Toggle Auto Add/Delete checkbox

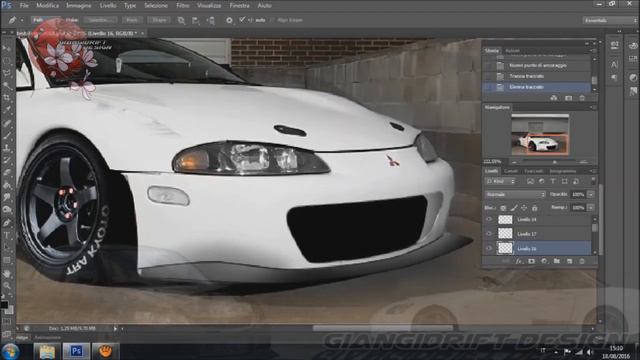click(x=242, y=20)
